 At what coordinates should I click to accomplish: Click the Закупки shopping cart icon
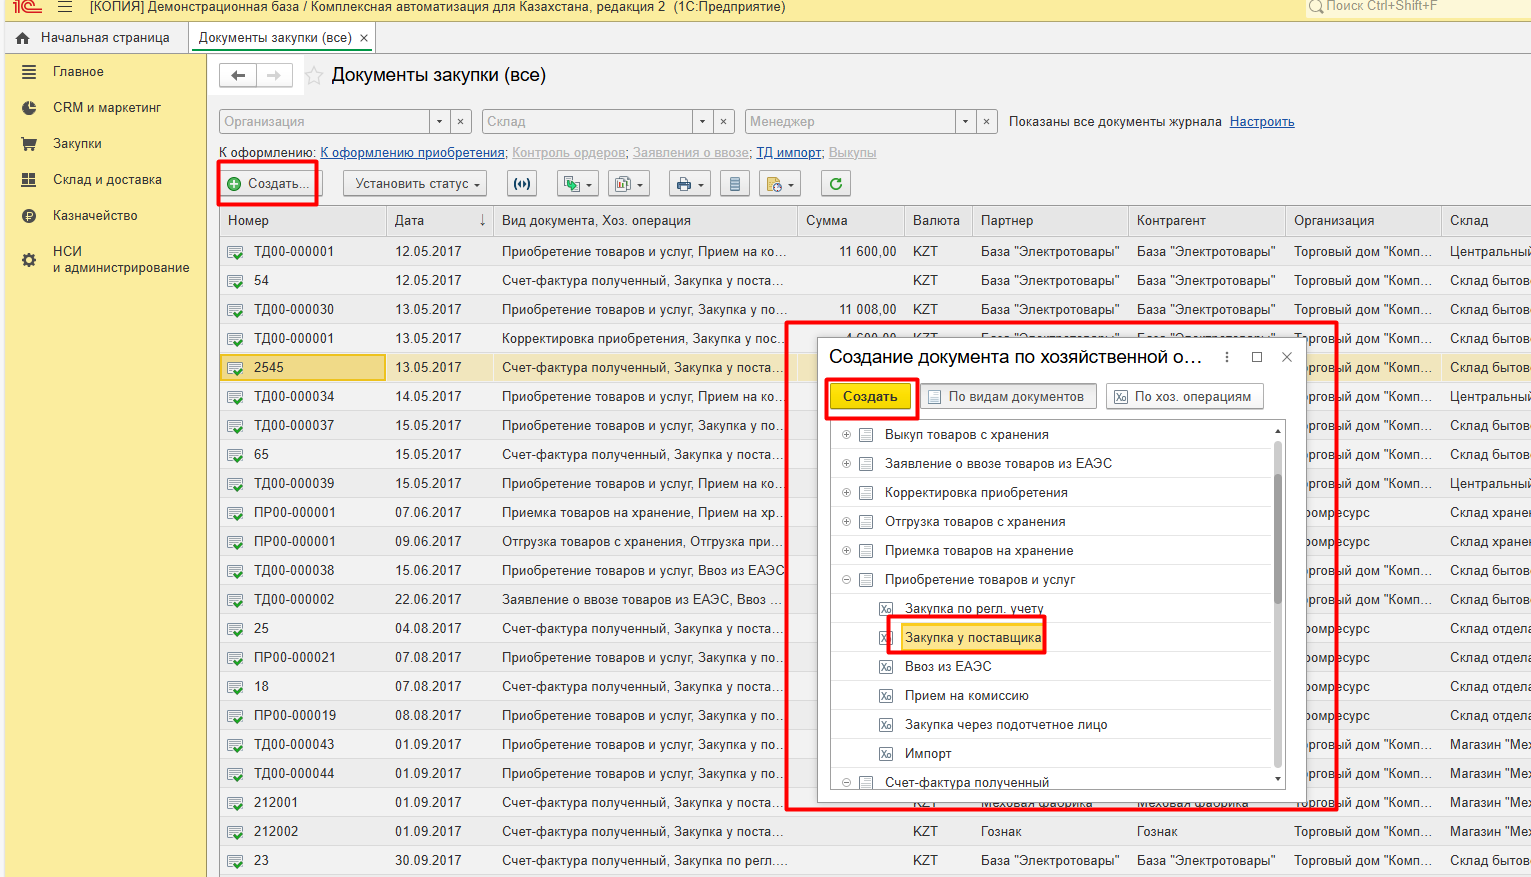click(x=29, y=144)
